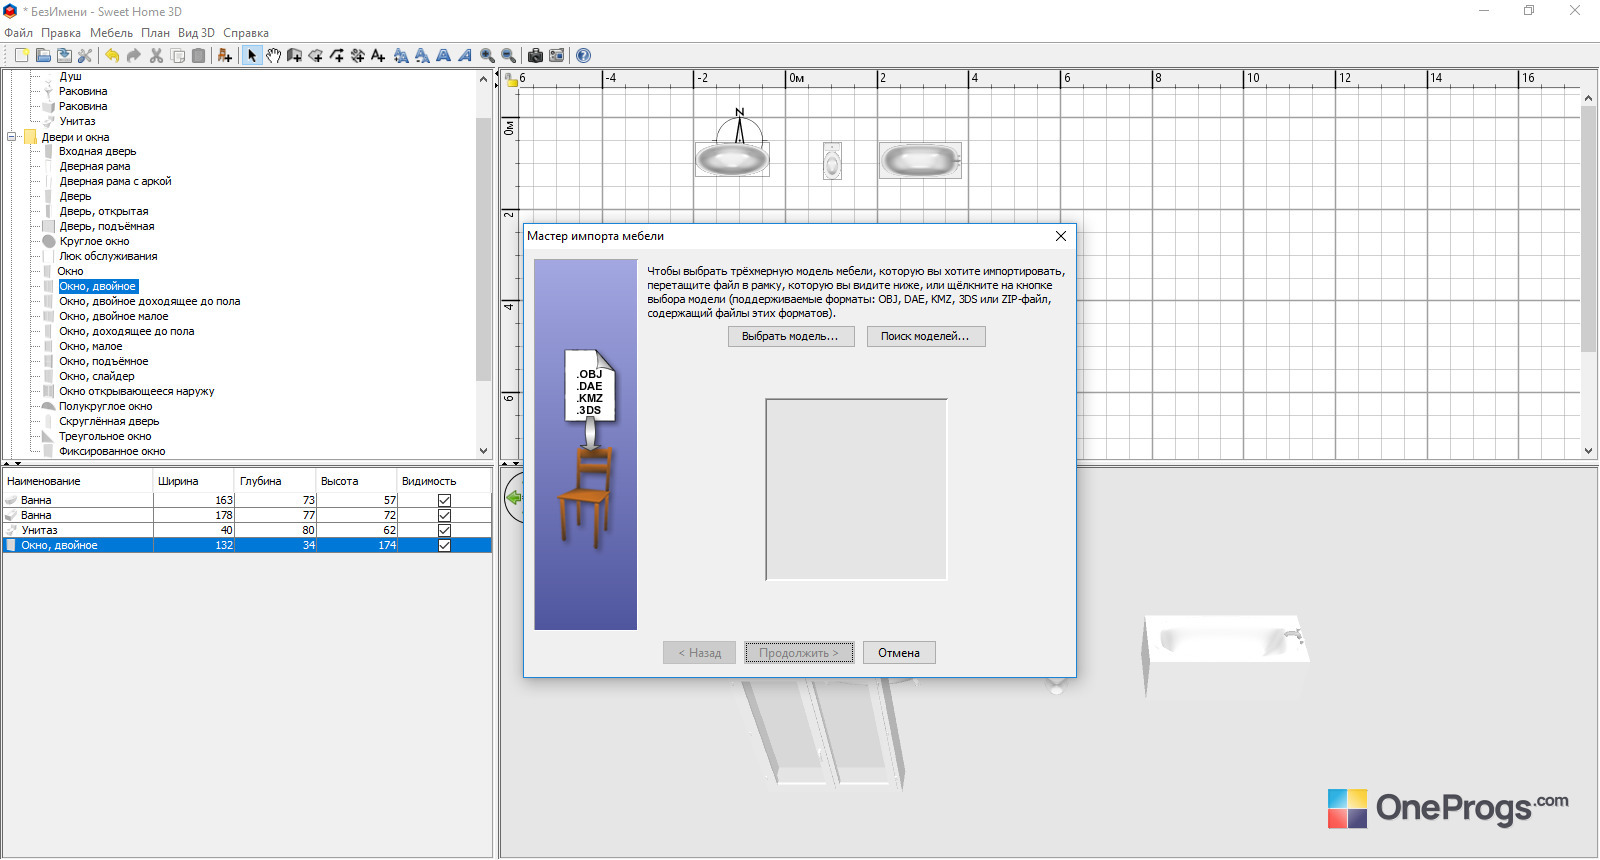Add furniture to home with chair-plus icon
The image size is (1600, 860).
pyautogui.click(x=225, y=56)
